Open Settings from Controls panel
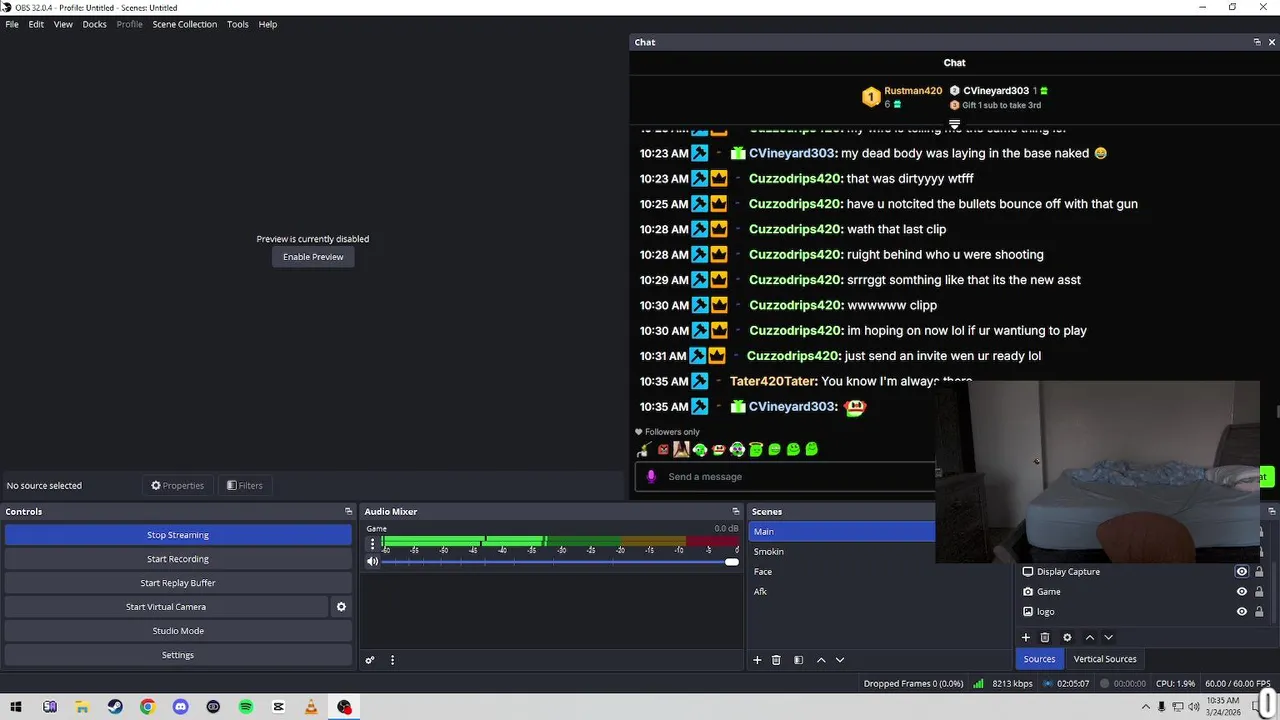1280x720 pixels. (178, 655)
